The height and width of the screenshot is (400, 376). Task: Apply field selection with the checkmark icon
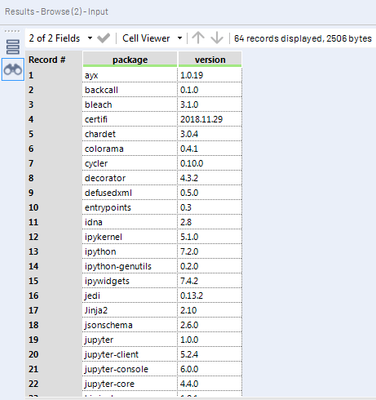click(103, 38)
